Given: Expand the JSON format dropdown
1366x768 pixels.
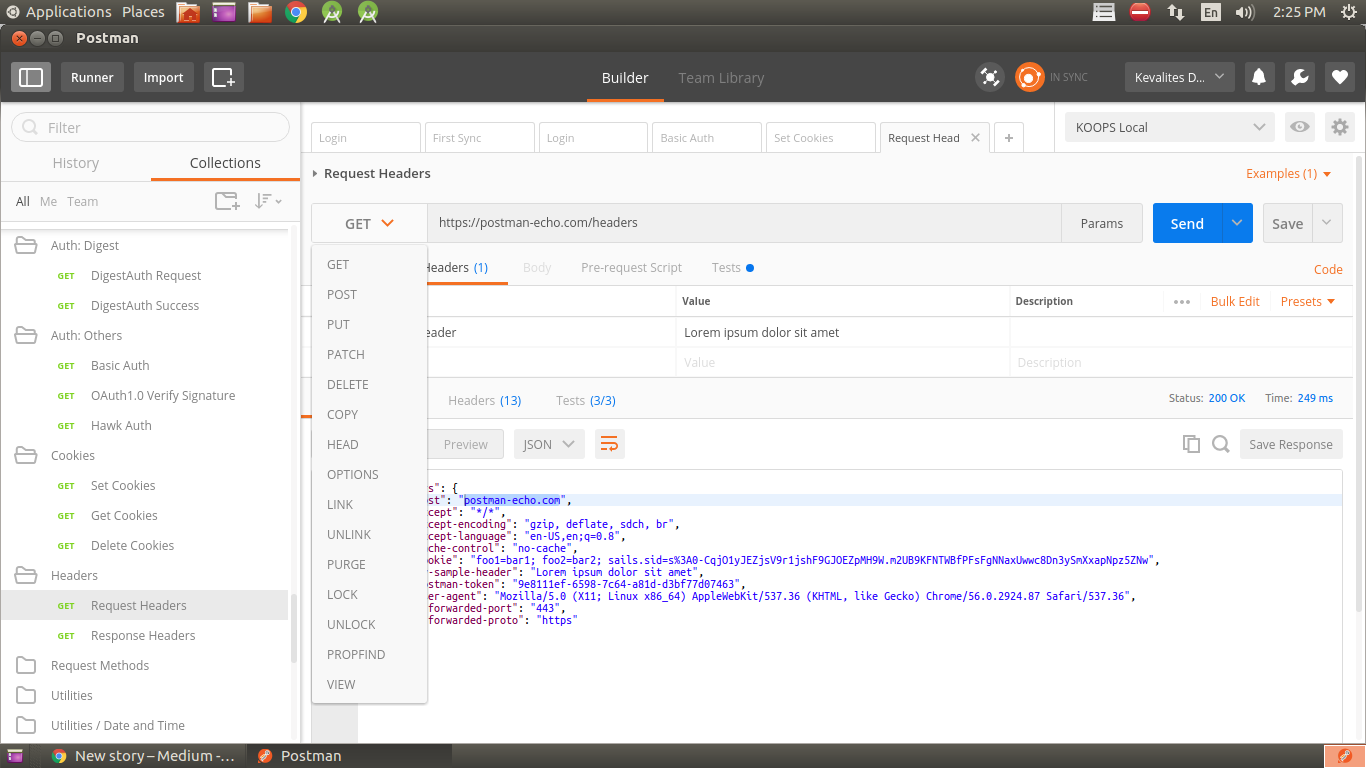Looking at the screenshot, I should (549, 444).
